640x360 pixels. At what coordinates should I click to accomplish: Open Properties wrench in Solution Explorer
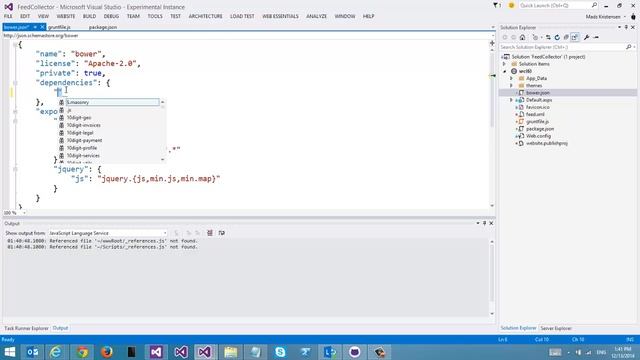[587, 37]
